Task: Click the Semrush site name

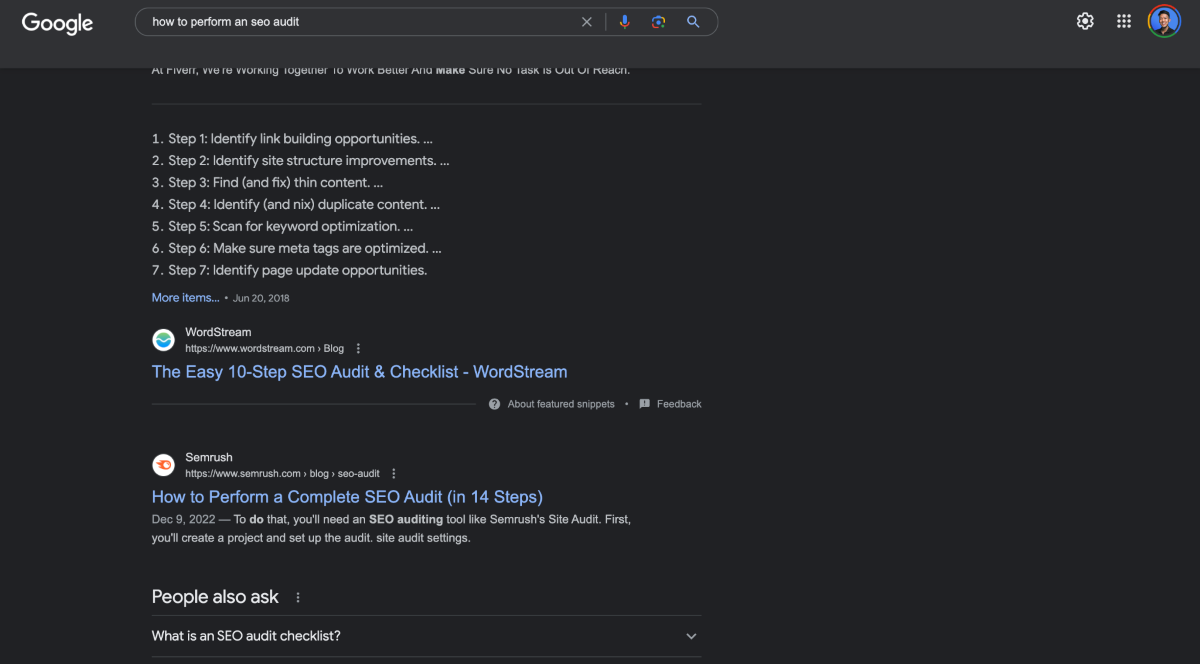Action: (x=208, y=457)
